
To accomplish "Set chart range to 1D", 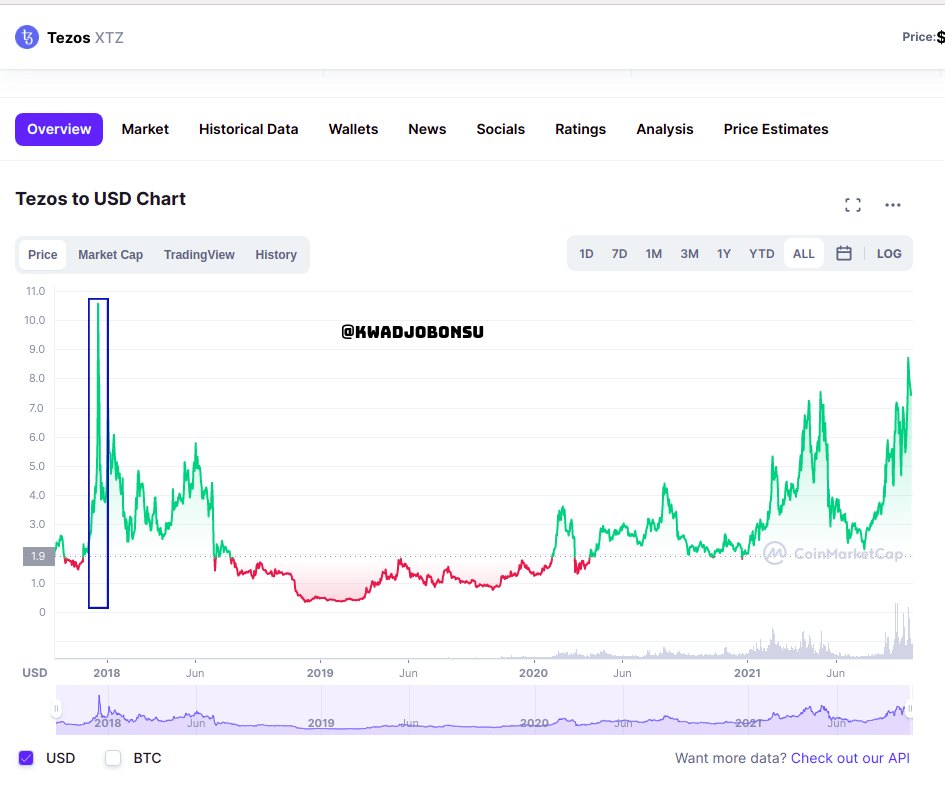I will [586, 254].
